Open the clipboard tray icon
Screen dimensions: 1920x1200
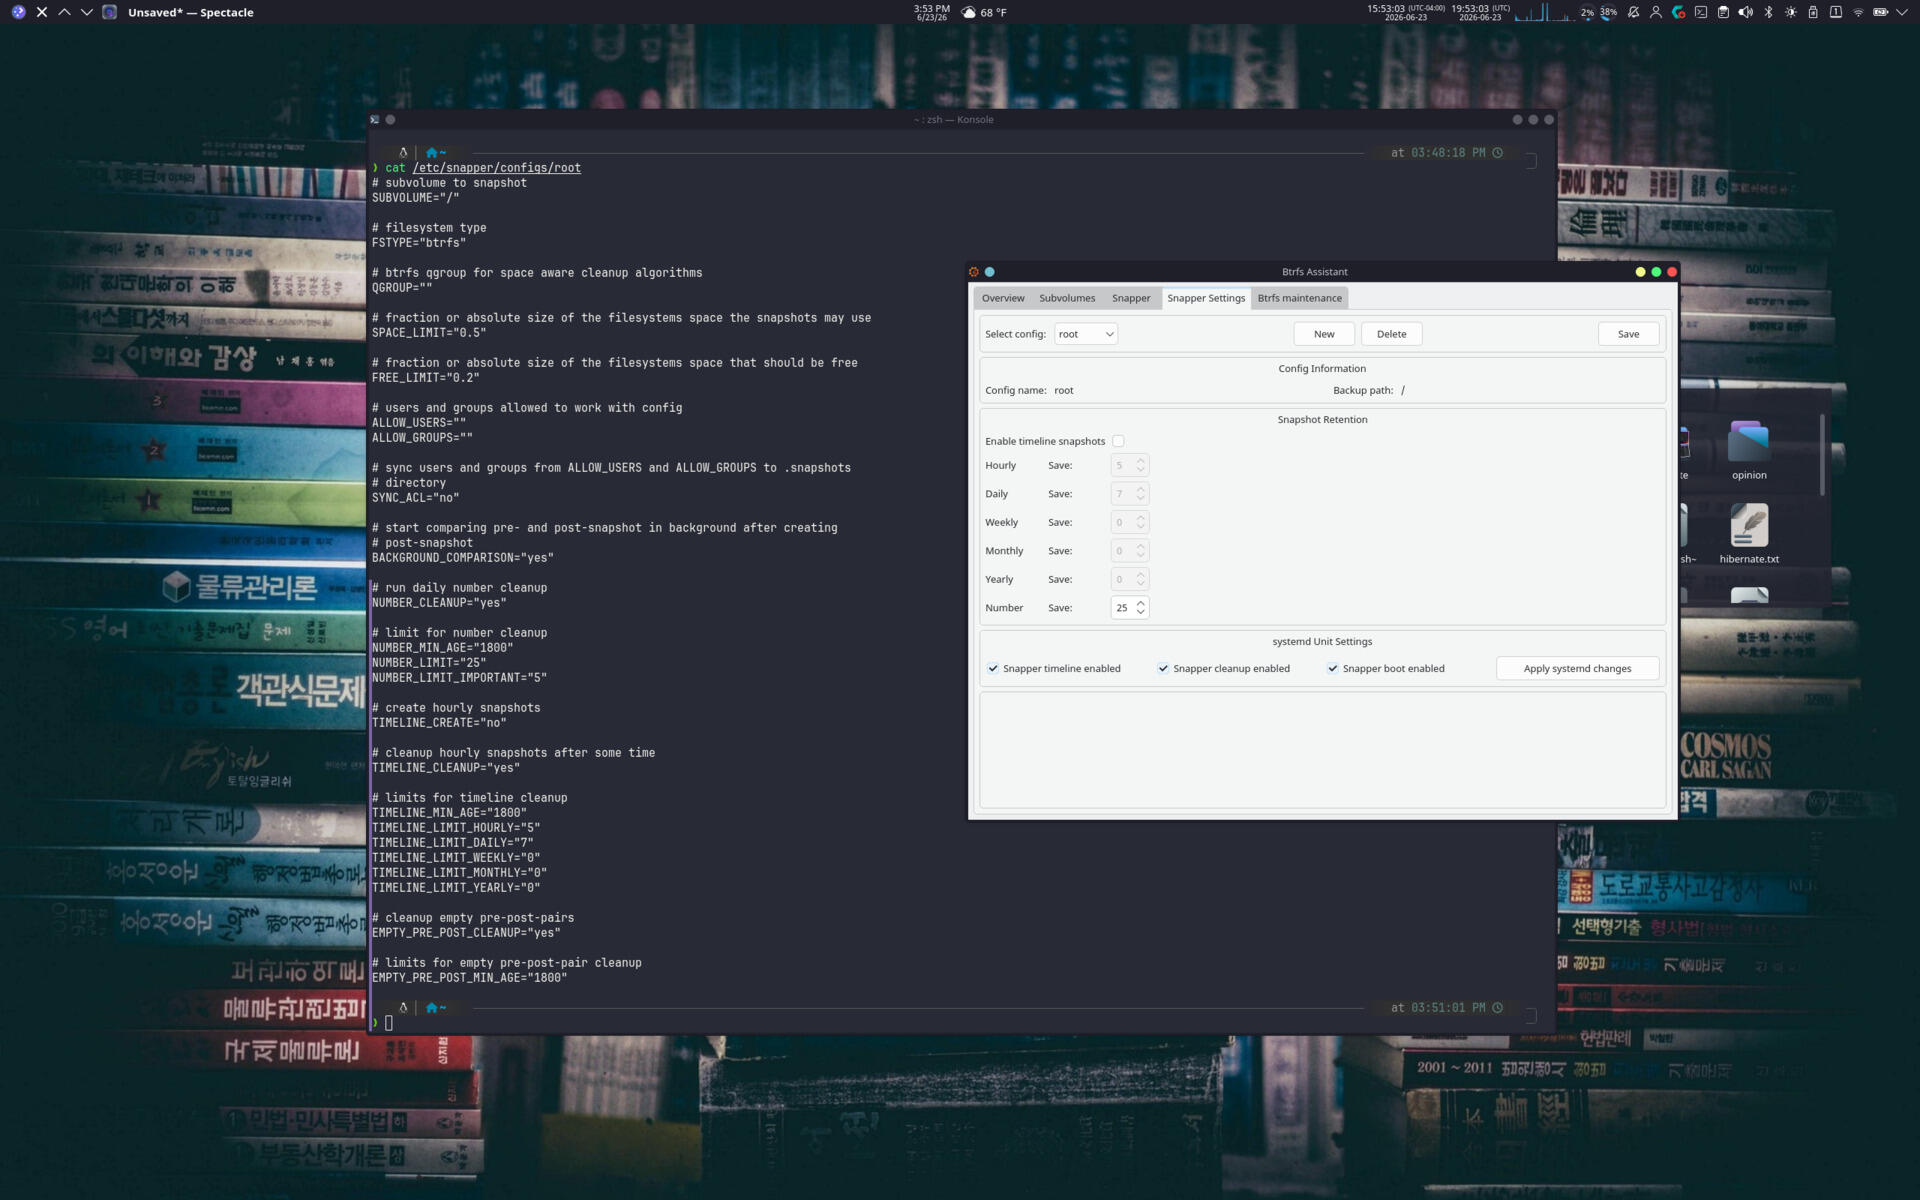(1723, 12)
